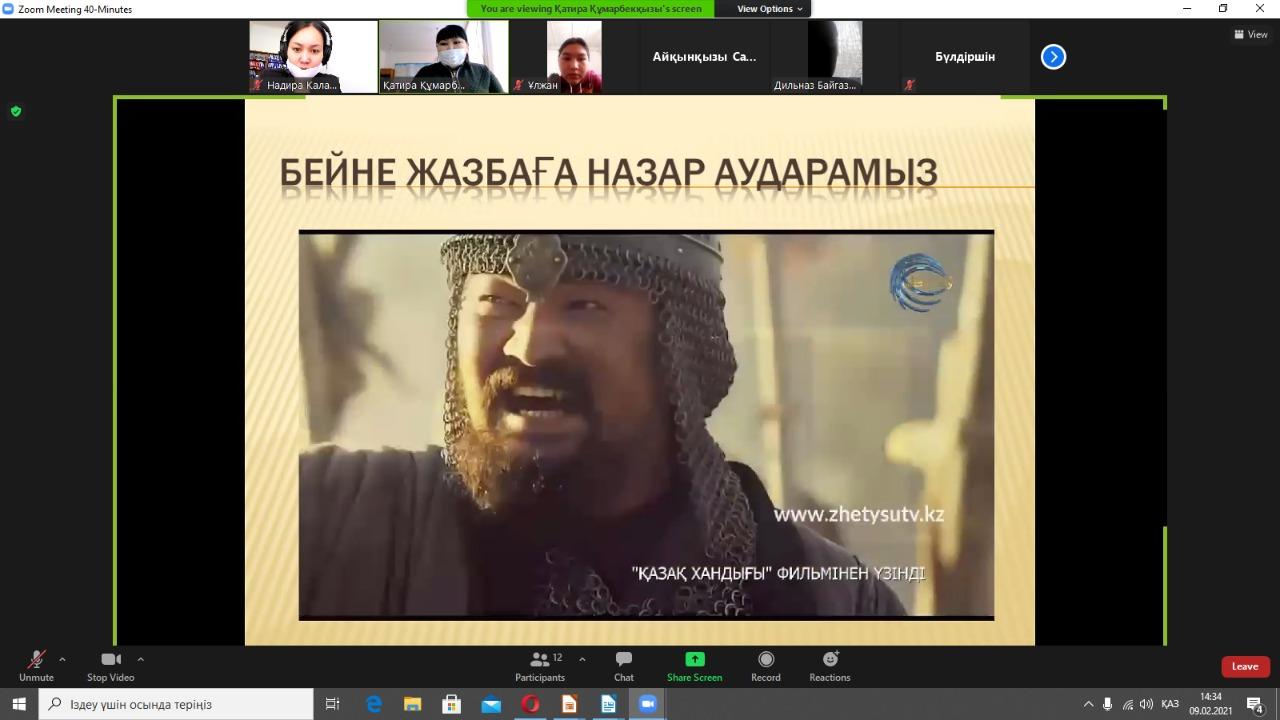The height and width of the screenshot is (720, 1280).
Task: Click the green encryption shield icon
Action: tap(16, 111)
